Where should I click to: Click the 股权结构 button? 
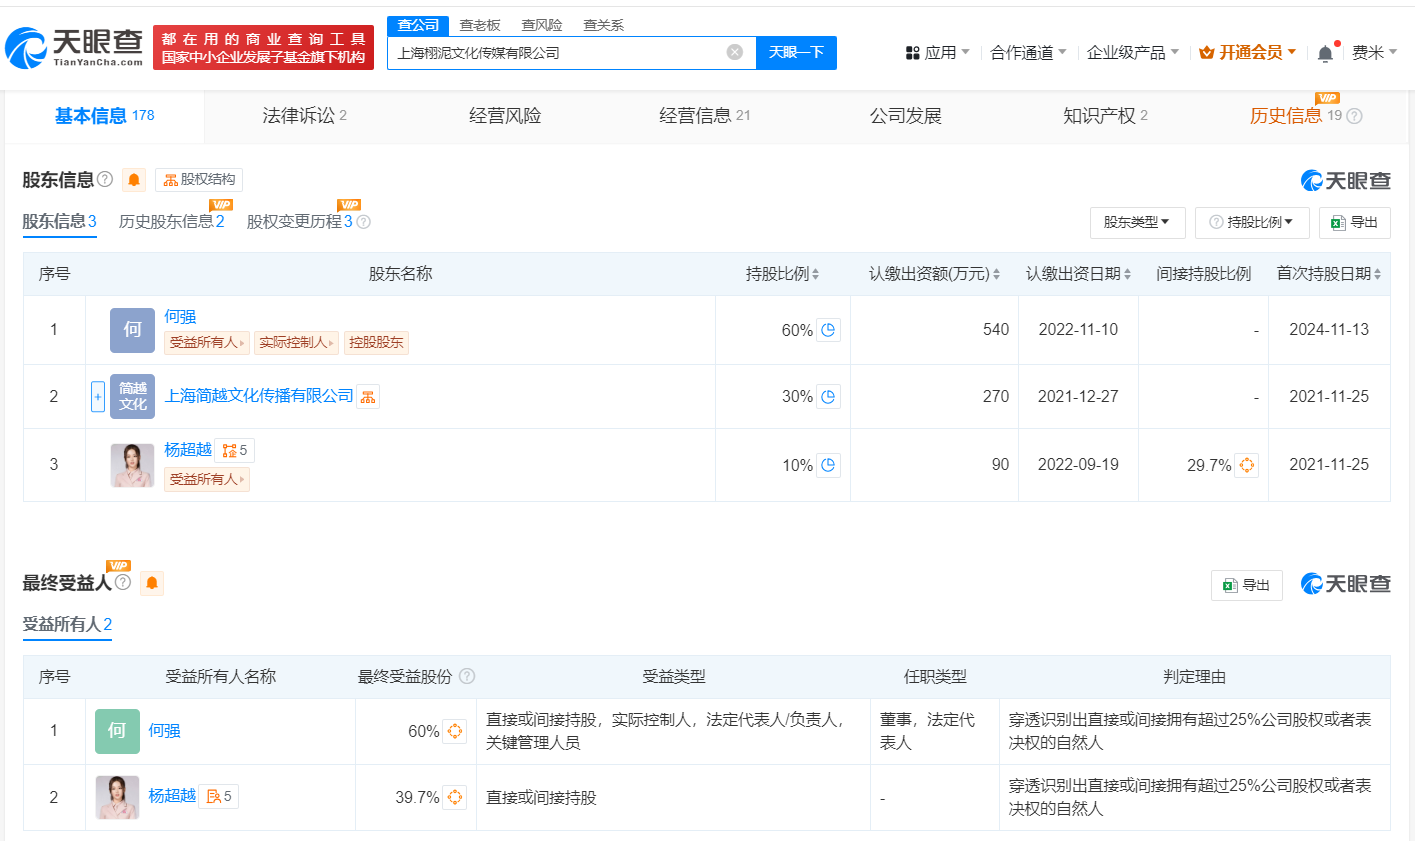pyautogui.click(x=199, y=180)
